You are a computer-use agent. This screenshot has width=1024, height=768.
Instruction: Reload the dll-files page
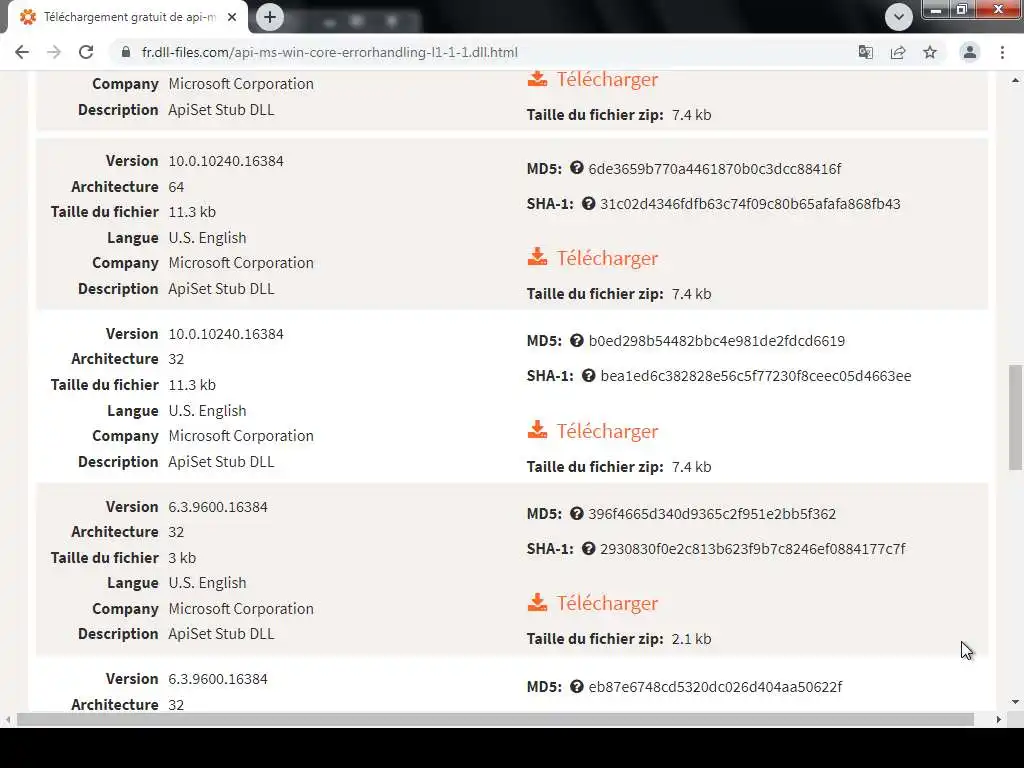click(86, 52)
